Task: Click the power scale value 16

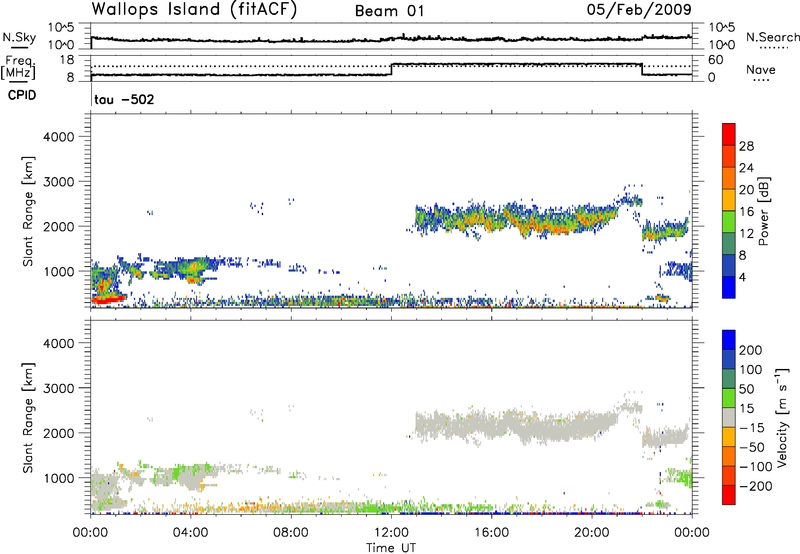Action: pos(746,212)
